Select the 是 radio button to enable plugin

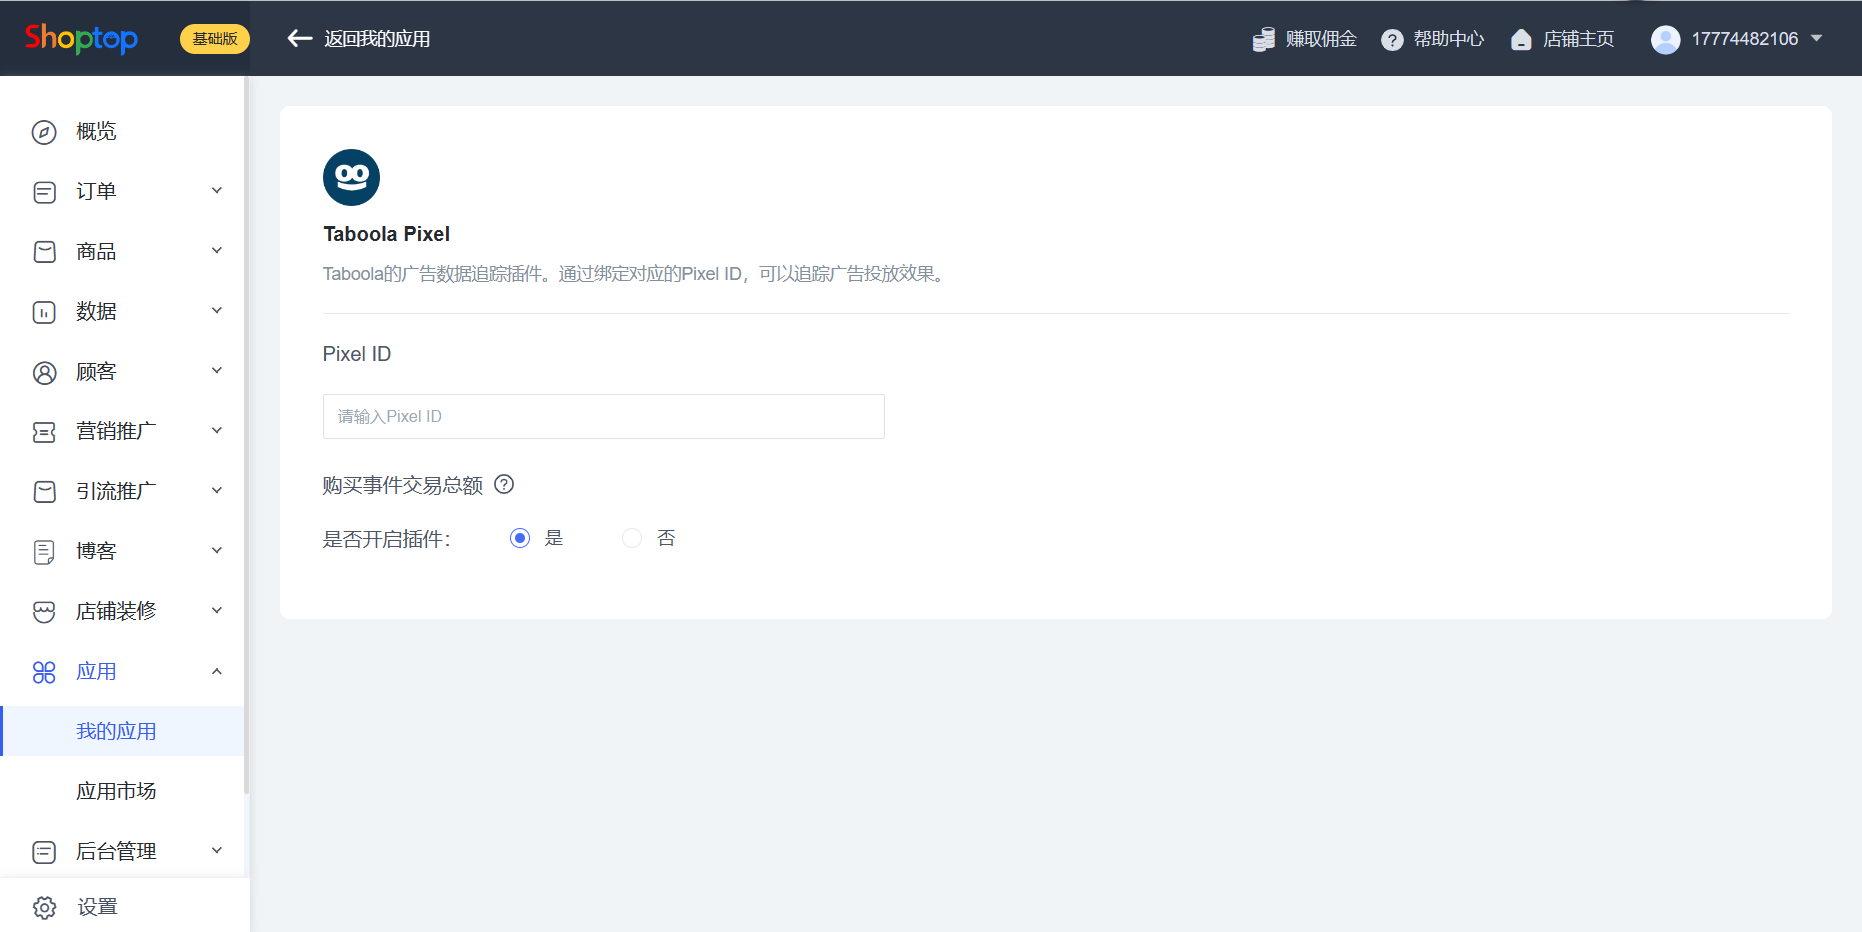520,539
